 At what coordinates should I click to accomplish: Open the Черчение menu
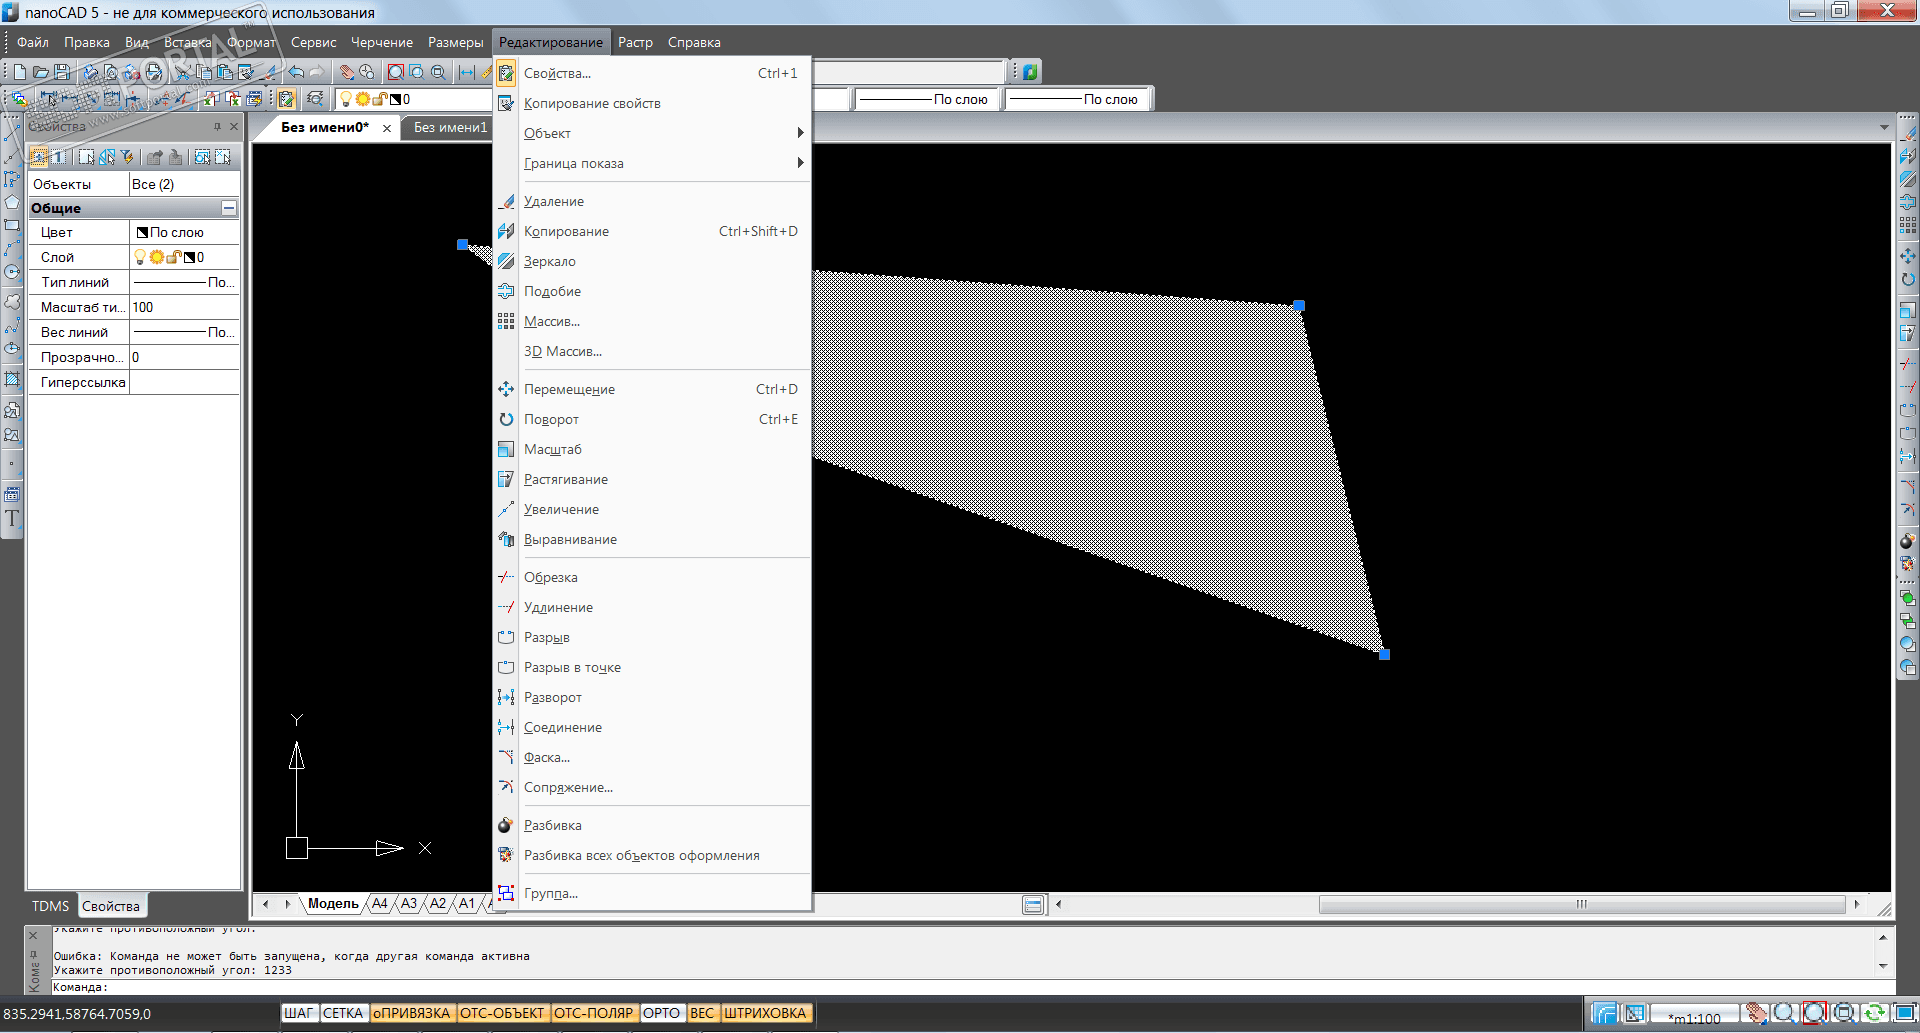(x=382, y=42)
